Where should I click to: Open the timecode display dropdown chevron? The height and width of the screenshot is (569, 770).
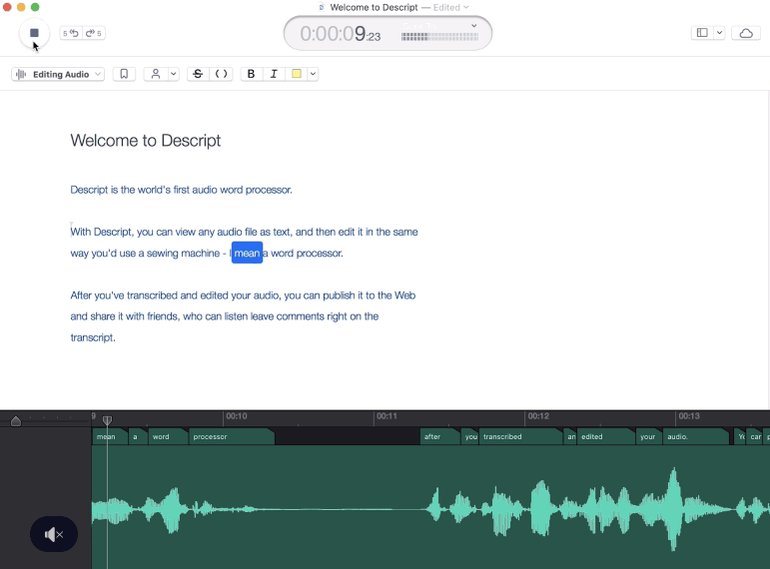474,26
